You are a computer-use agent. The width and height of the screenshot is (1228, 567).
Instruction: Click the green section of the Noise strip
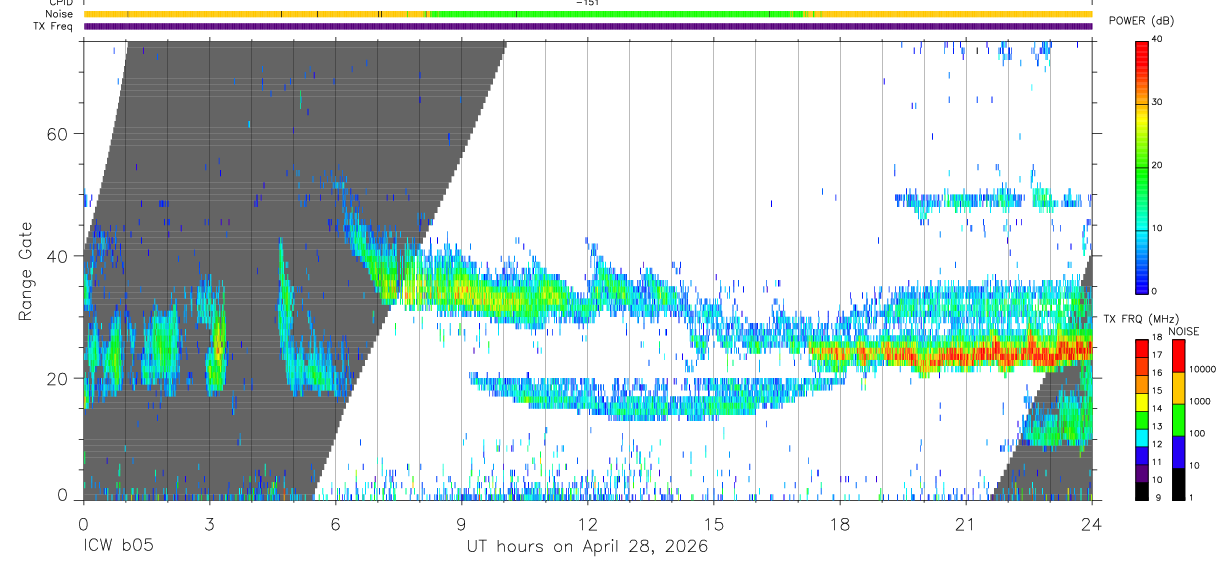tap(615, 14)
